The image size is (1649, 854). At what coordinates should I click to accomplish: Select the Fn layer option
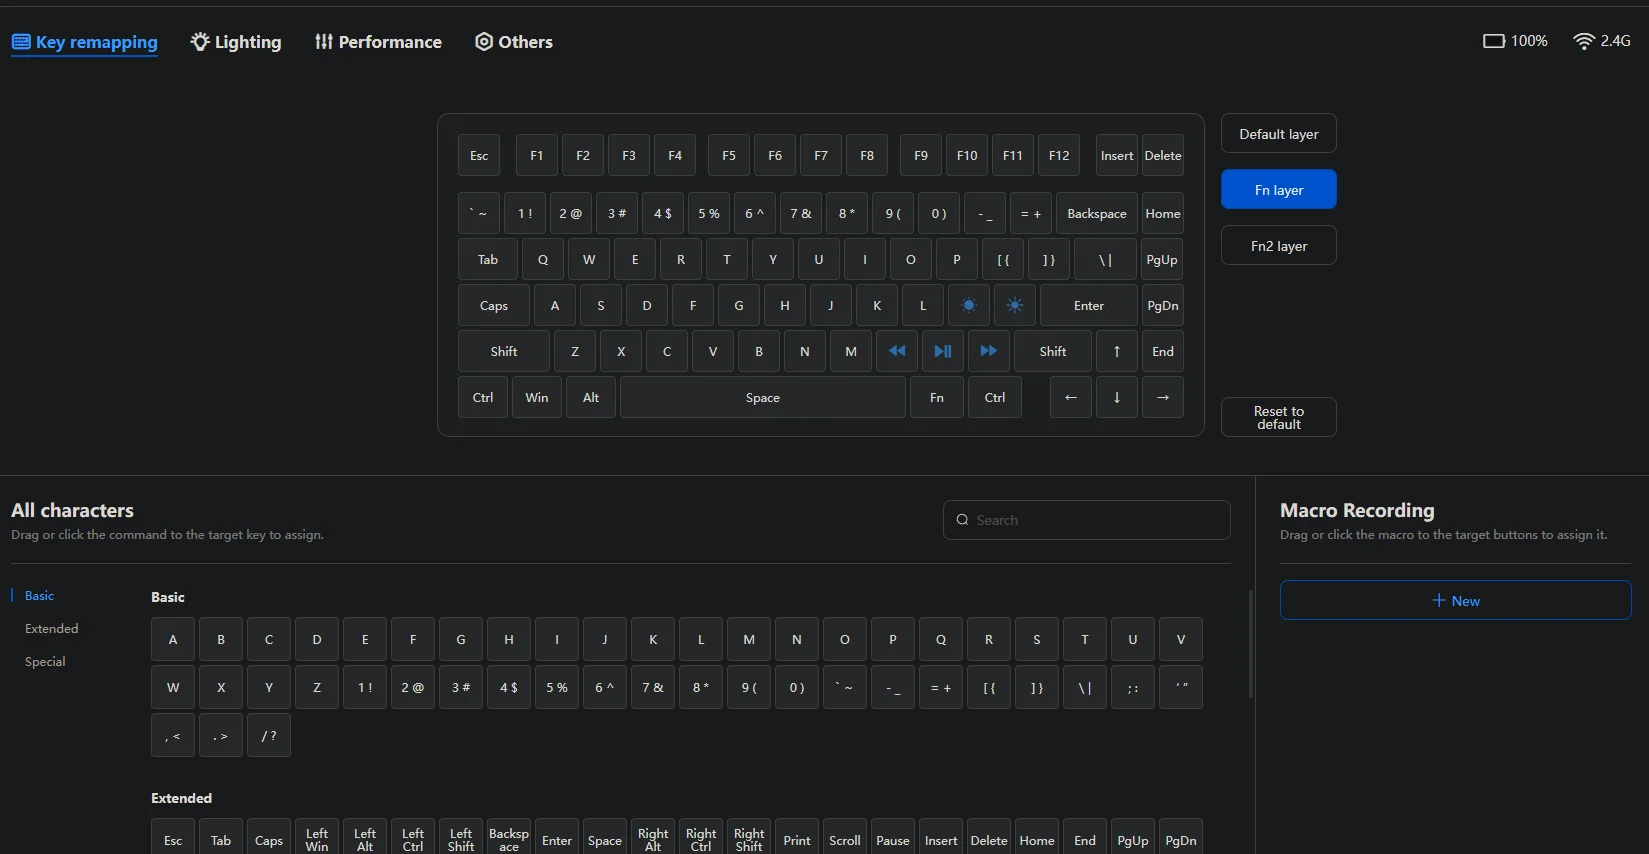coord(1278,190)
